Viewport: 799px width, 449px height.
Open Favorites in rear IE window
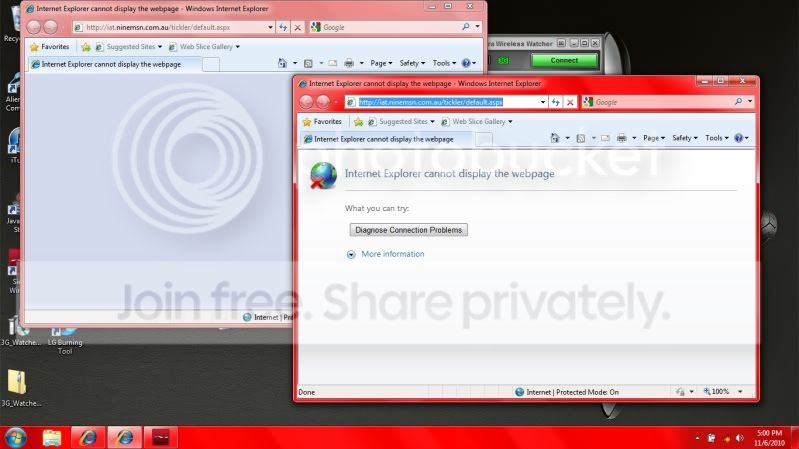(x=49, y=47)
